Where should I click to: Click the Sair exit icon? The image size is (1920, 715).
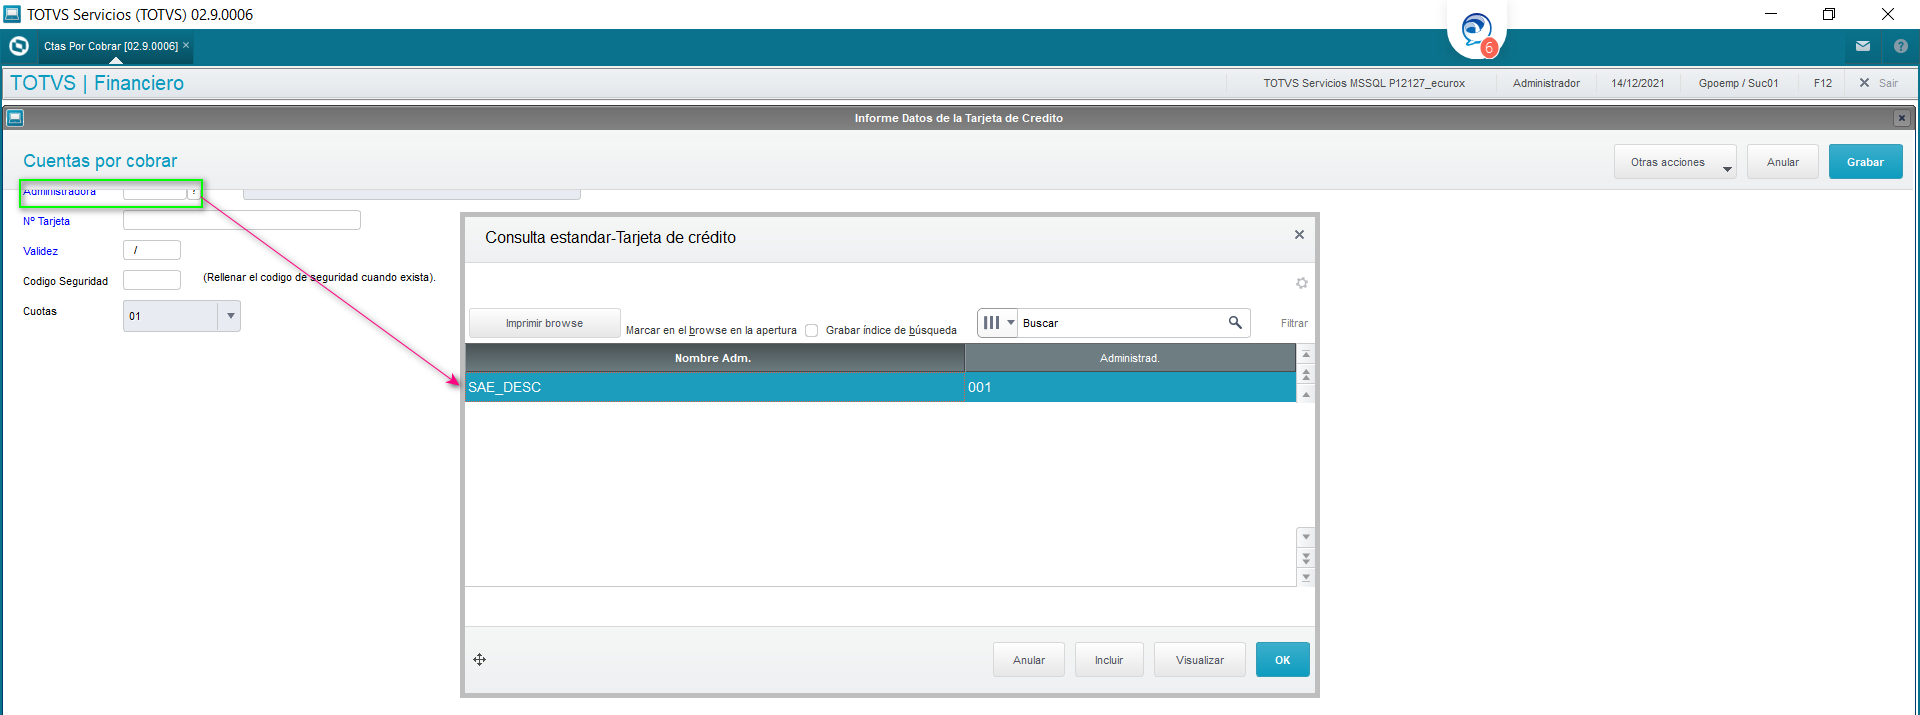coord(1864,83)
